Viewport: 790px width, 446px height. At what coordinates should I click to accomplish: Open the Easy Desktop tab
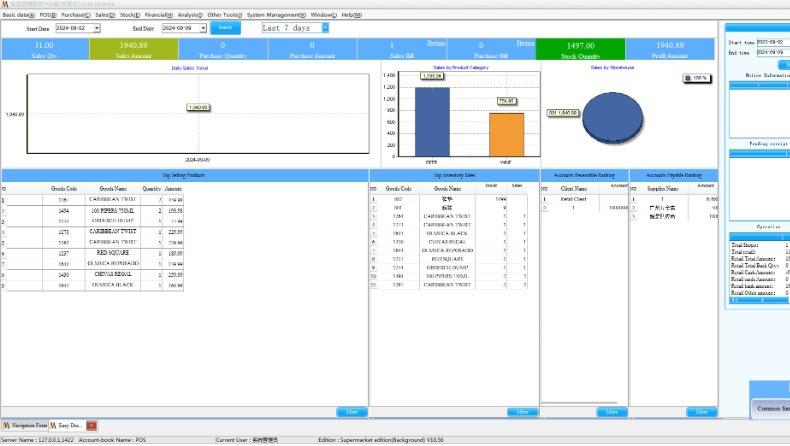pyautogui.click(x=66, y=426)
